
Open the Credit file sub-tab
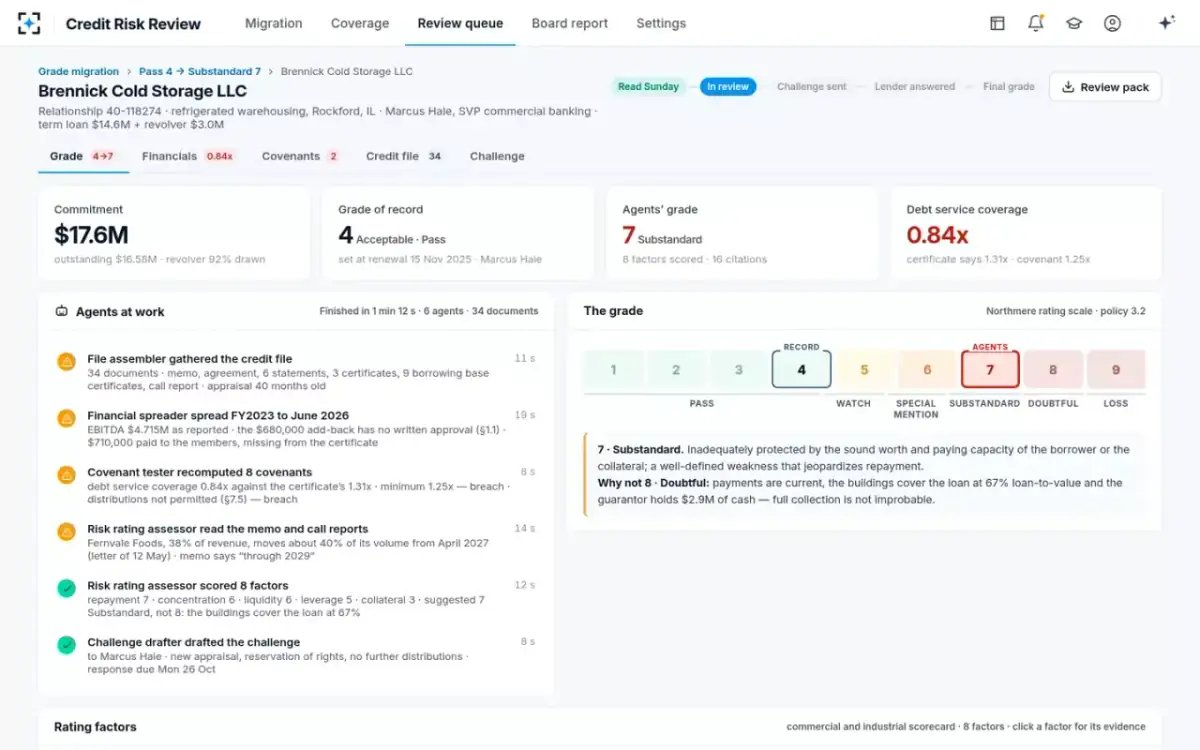[405, 156]
